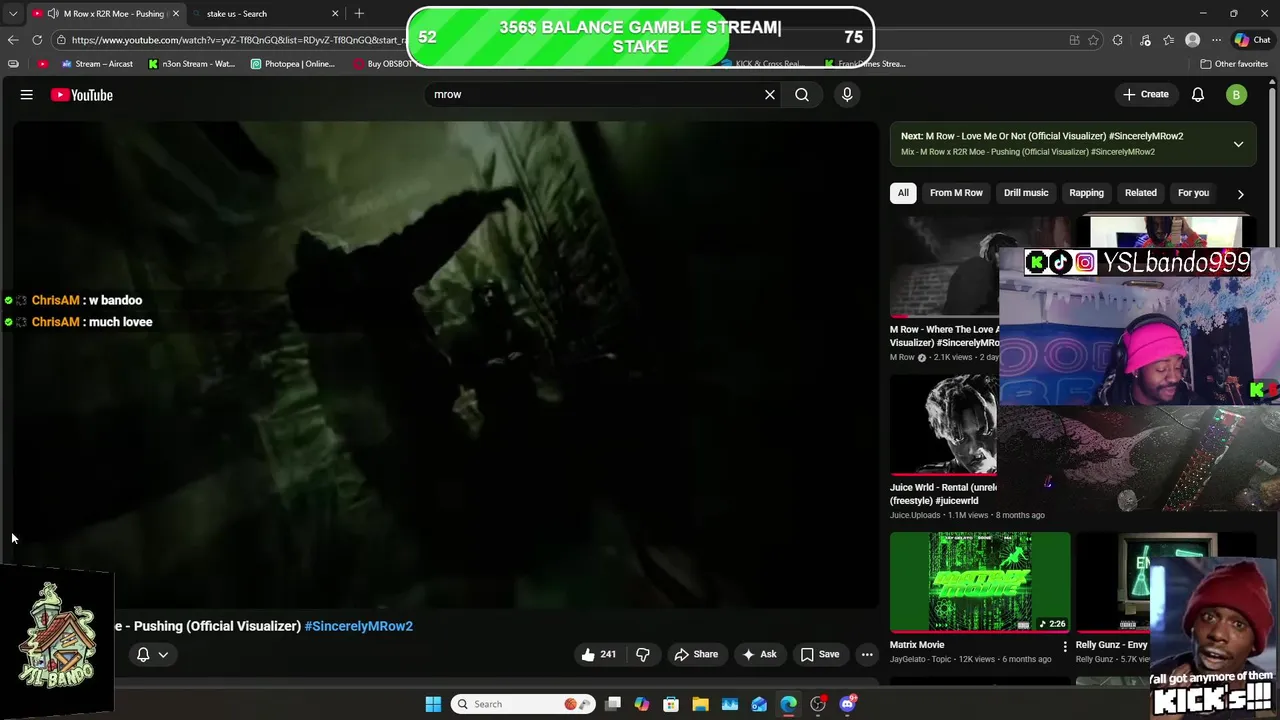
Task: Open a new browser tab
Action: pos(359,14)
